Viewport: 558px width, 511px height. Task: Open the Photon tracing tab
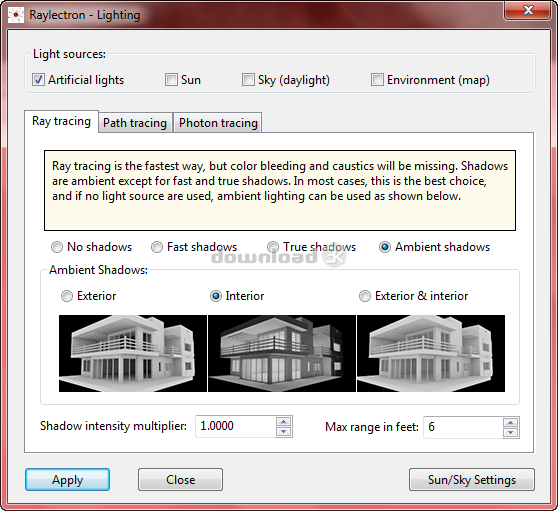click(218, 123)
